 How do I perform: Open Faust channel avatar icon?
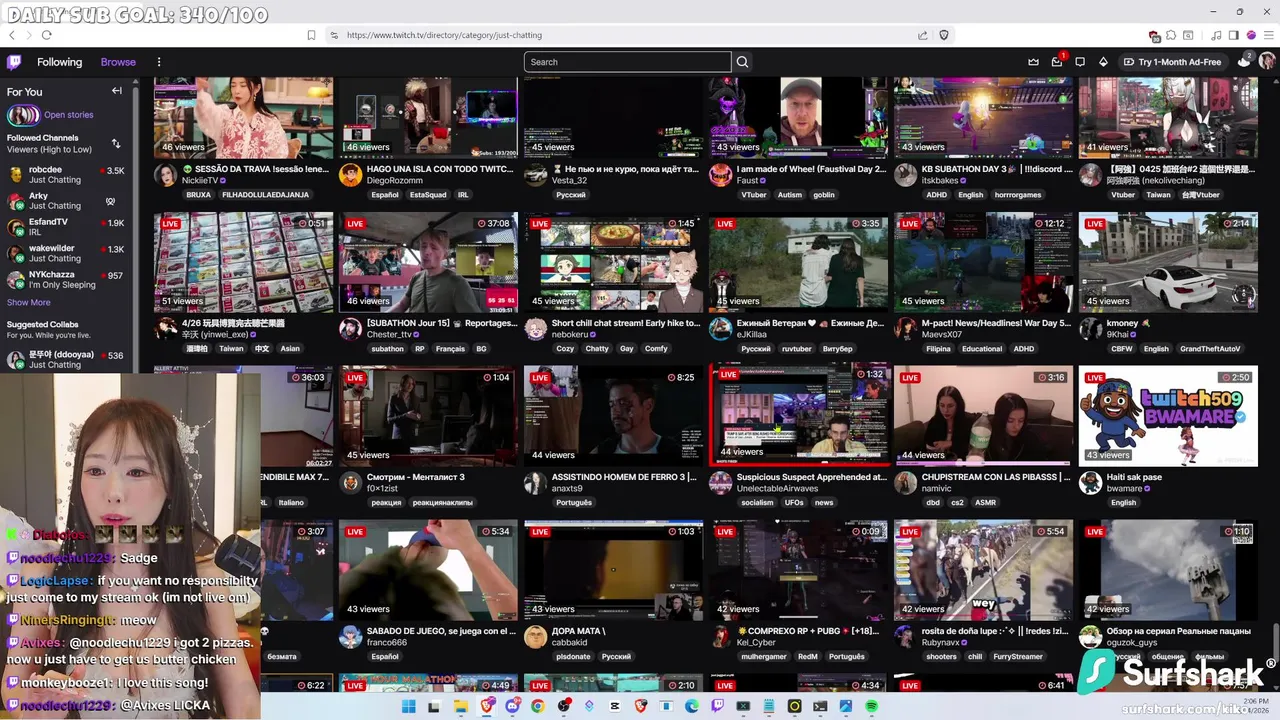720,175
